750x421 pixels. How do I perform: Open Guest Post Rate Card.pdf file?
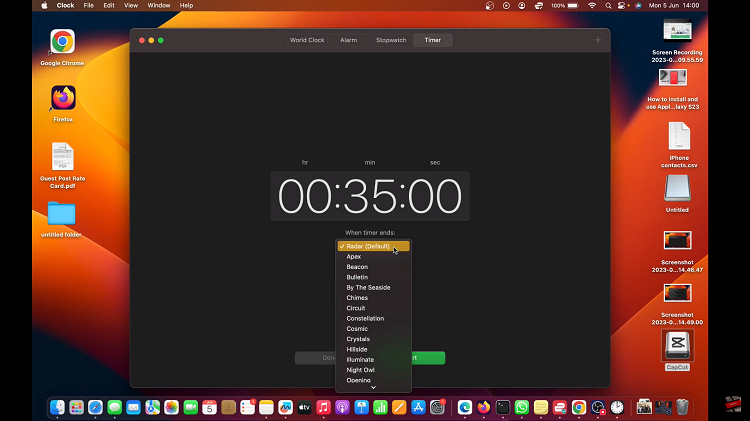(62, 157)
